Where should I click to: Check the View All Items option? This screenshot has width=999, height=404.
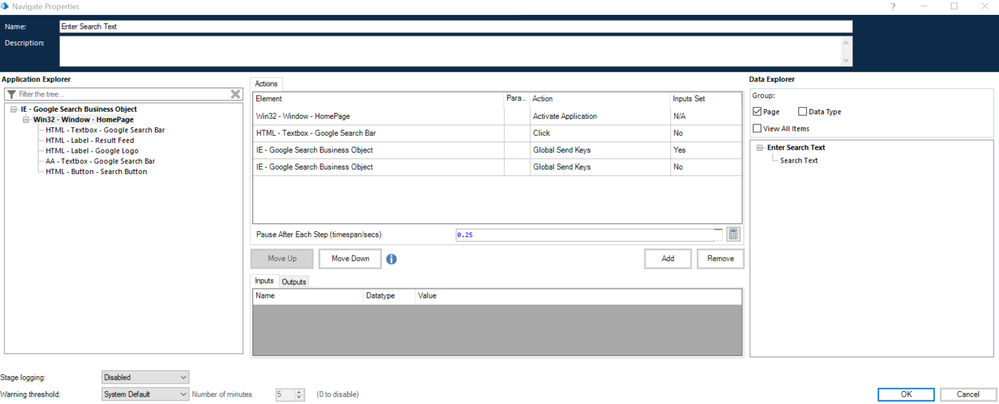[757, 128]
